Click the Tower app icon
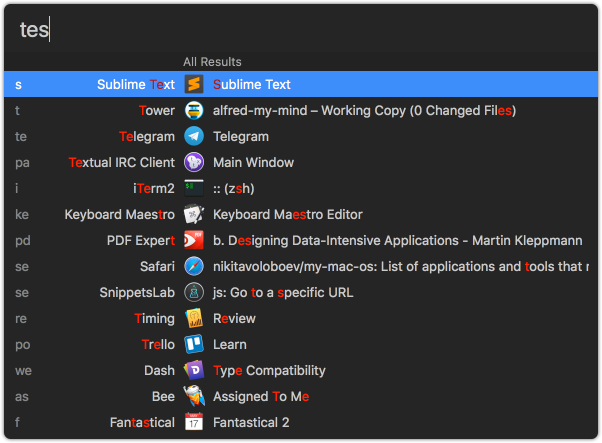The height and width of the screenshot is (443, 602). click(194, 110)
